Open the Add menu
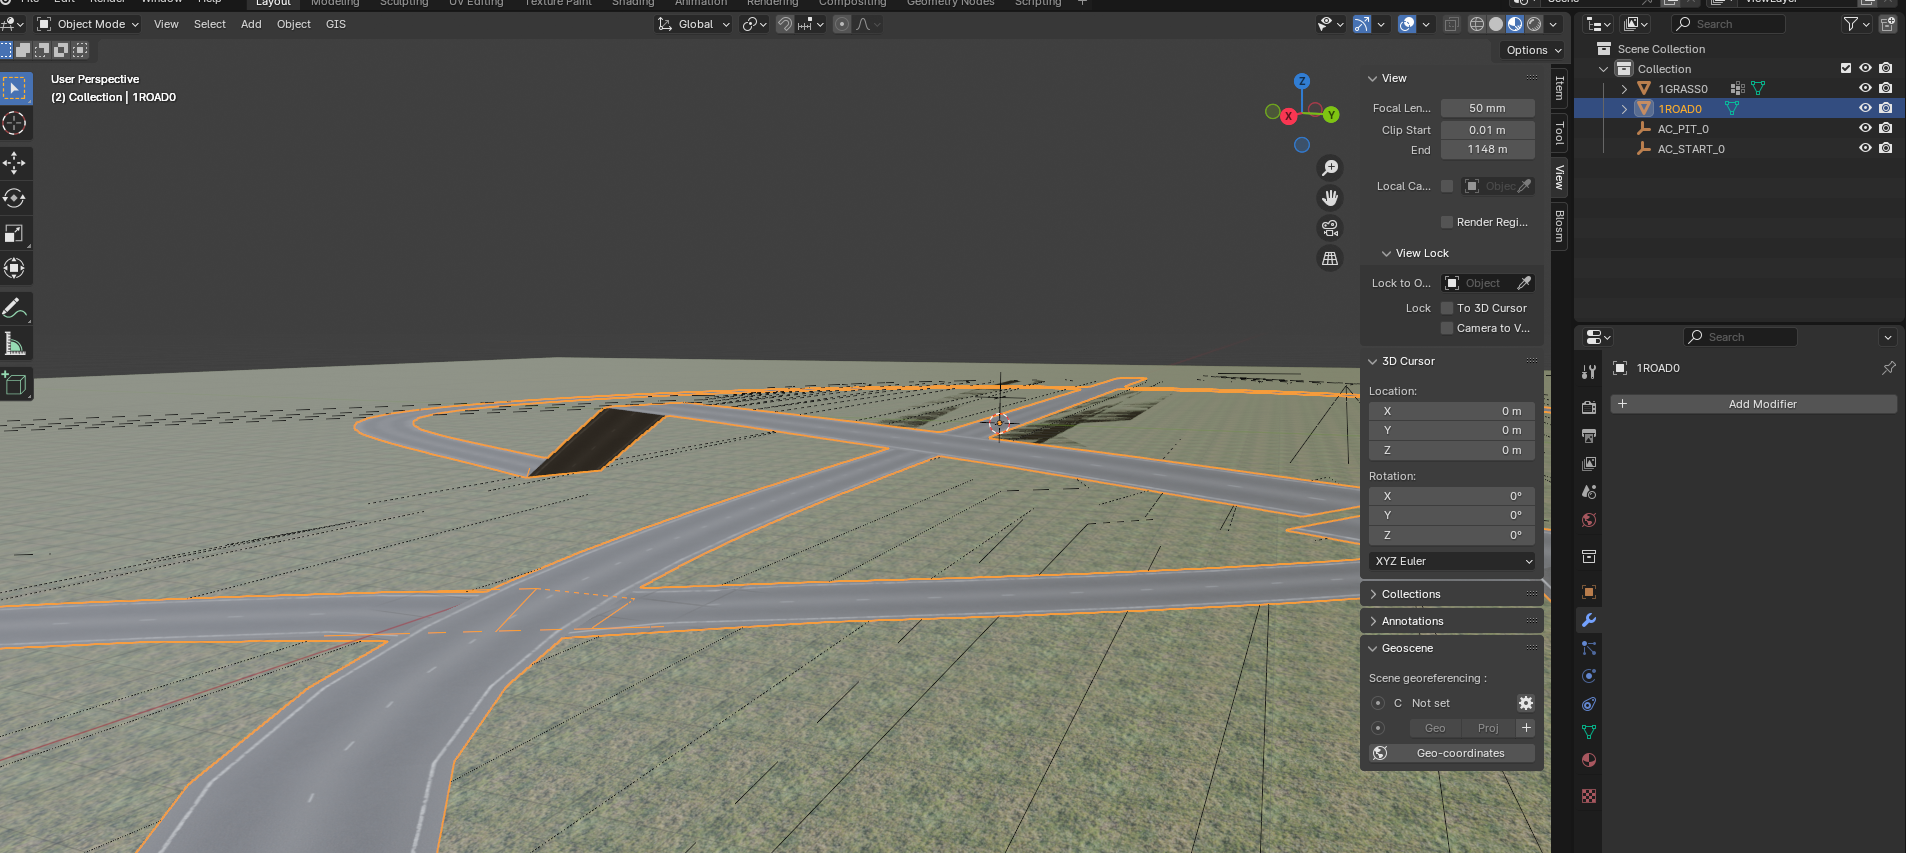The width and height of the screenshot is (1906, 853). pos(251,24)
